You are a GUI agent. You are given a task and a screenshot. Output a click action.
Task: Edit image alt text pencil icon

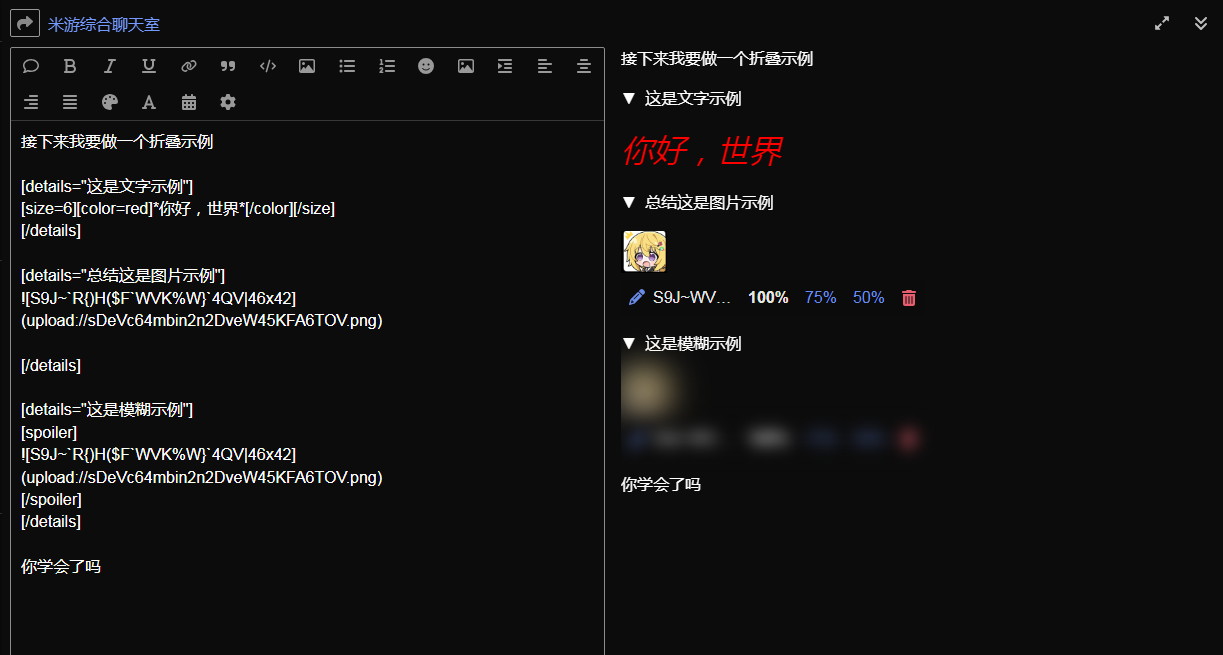click(636, 298)
